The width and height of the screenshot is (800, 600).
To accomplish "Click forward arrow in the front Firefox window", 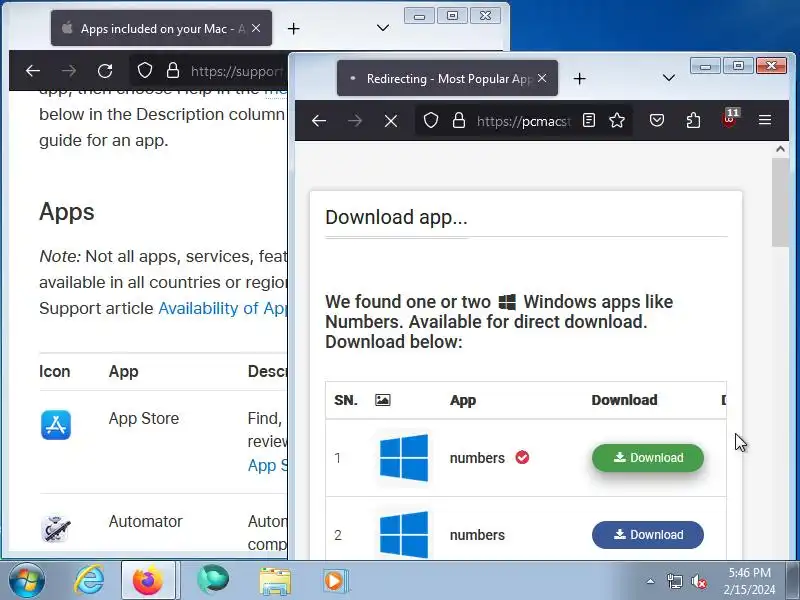I will tap(355, 121).
